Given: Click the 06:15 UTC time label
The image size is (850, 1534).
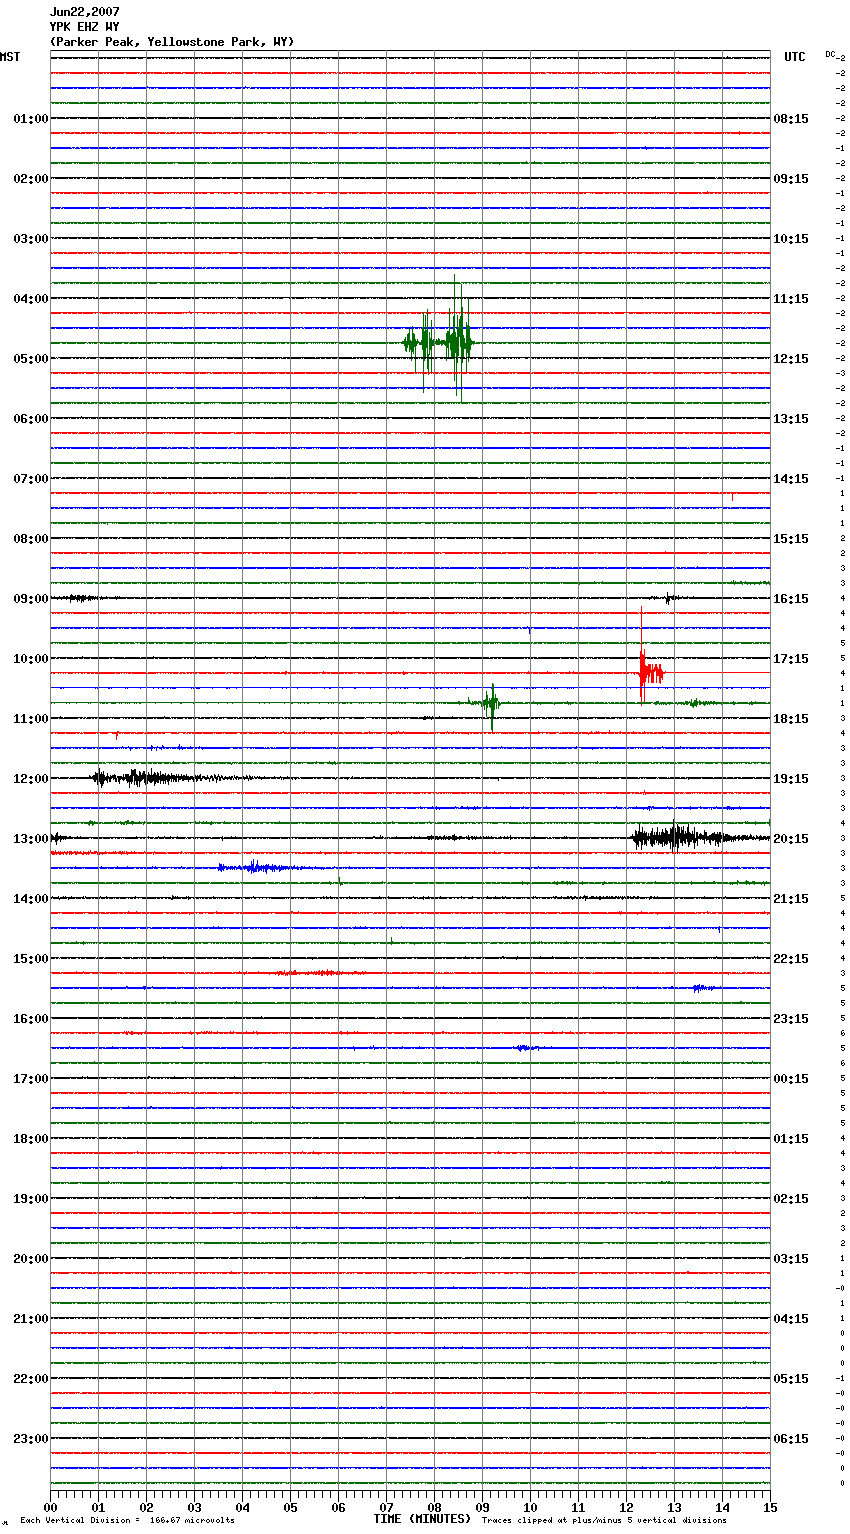Looking at the screenshot, I should pyautogui.click(x=791, y=1439).
